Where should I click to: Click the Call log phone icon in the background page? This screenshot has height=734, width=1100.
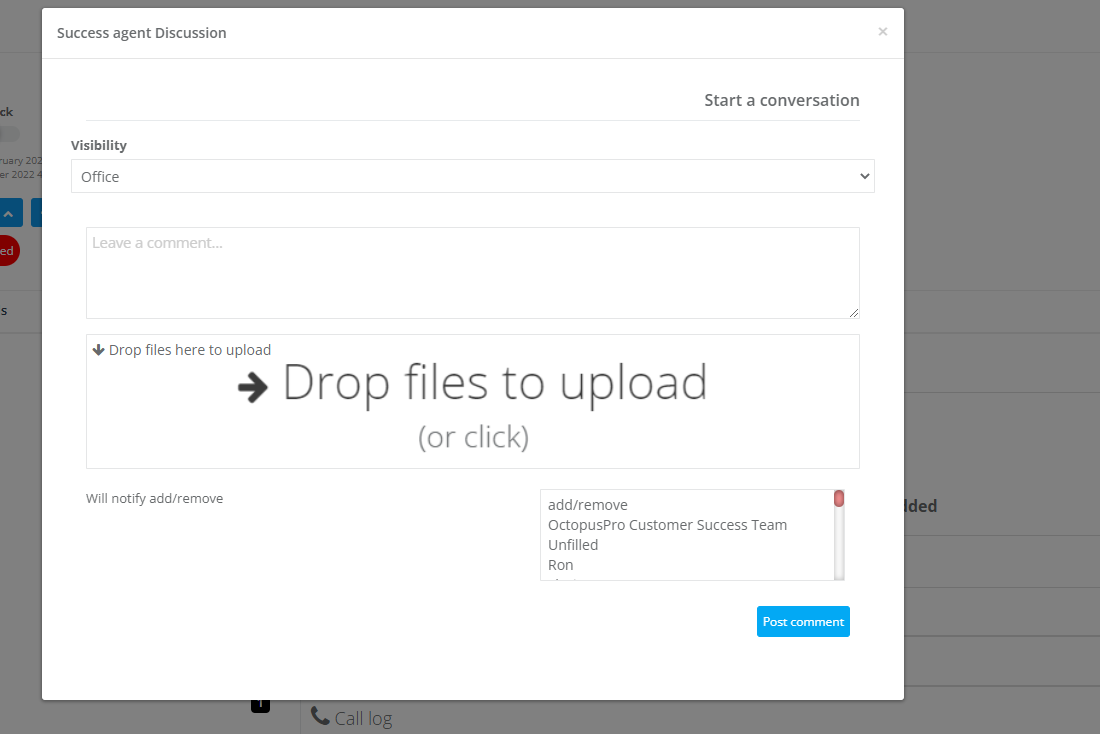[320, 716]
